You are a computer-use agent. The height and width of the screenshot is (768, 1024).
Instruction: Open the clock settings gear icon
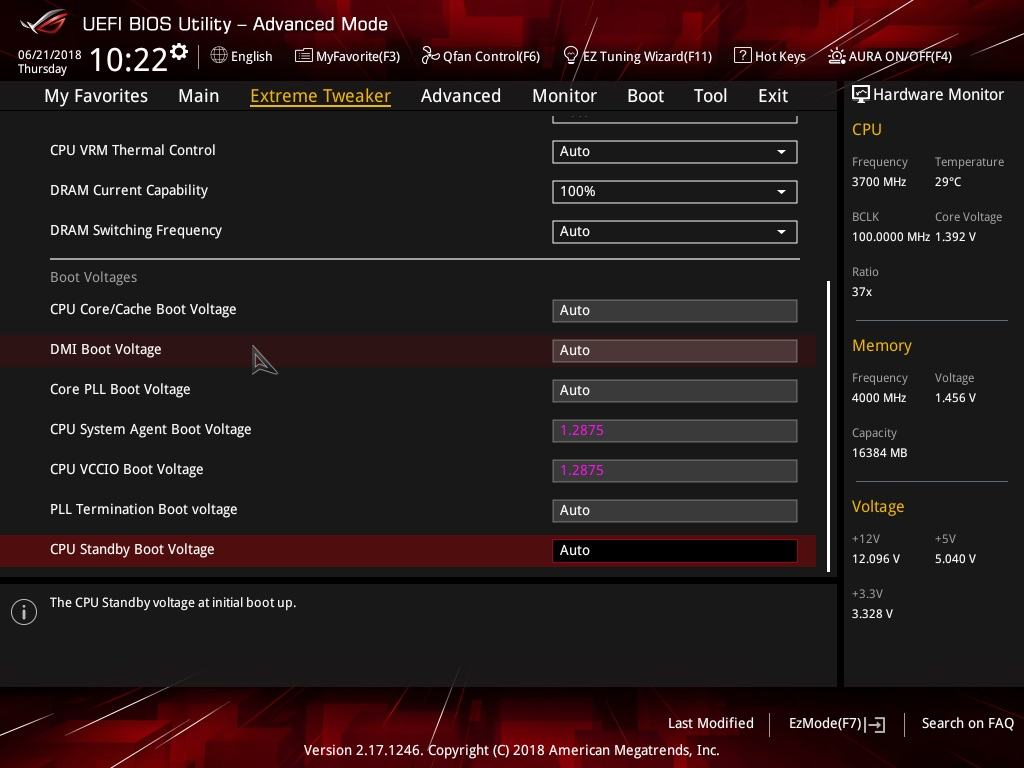point(179,52)
